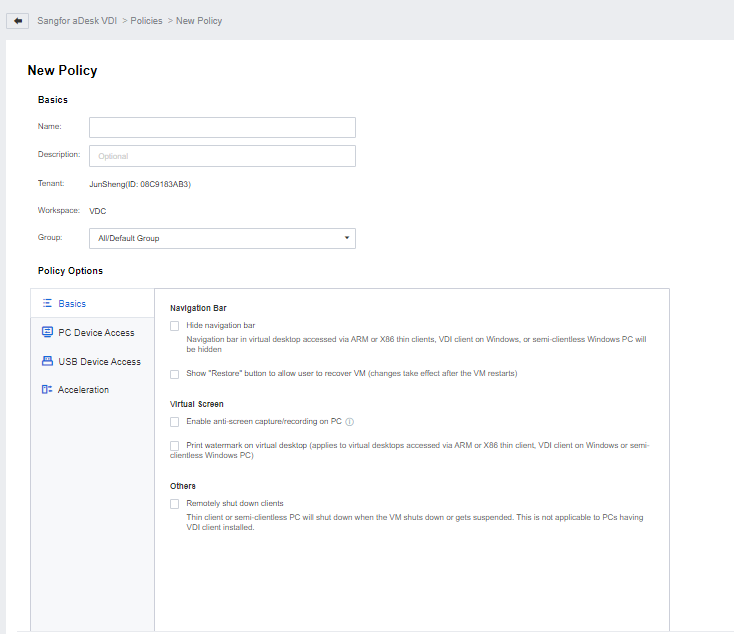
Task: Enable Show "Restore" button checkbox
Action: (x=175, y=374)
